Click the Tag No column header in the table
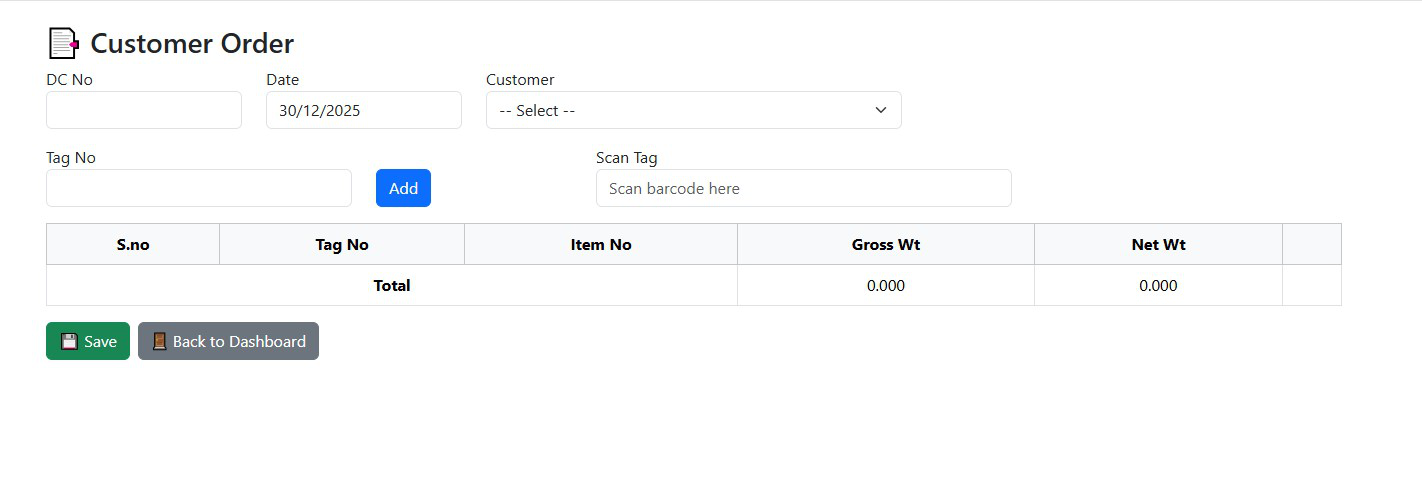This screenshot has height=496, width=1422. [x=342, y=244]
